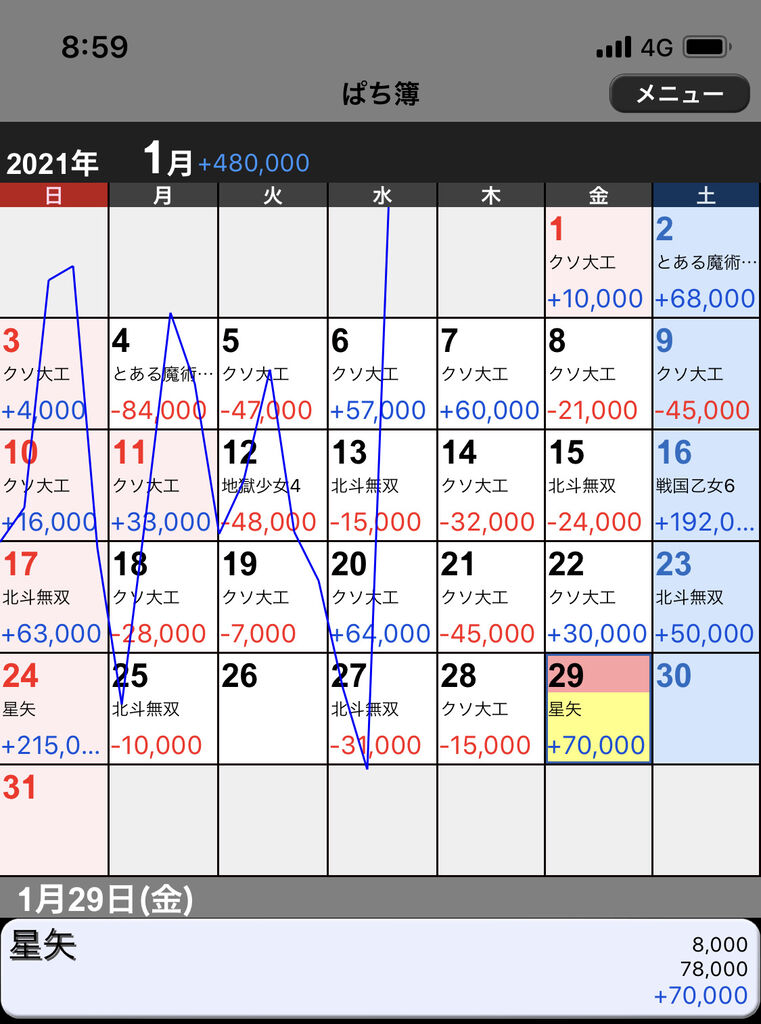Select January 25 cell showing -10,000
This screenshot has height=1024, width=761.
click(x=163, y=709)
